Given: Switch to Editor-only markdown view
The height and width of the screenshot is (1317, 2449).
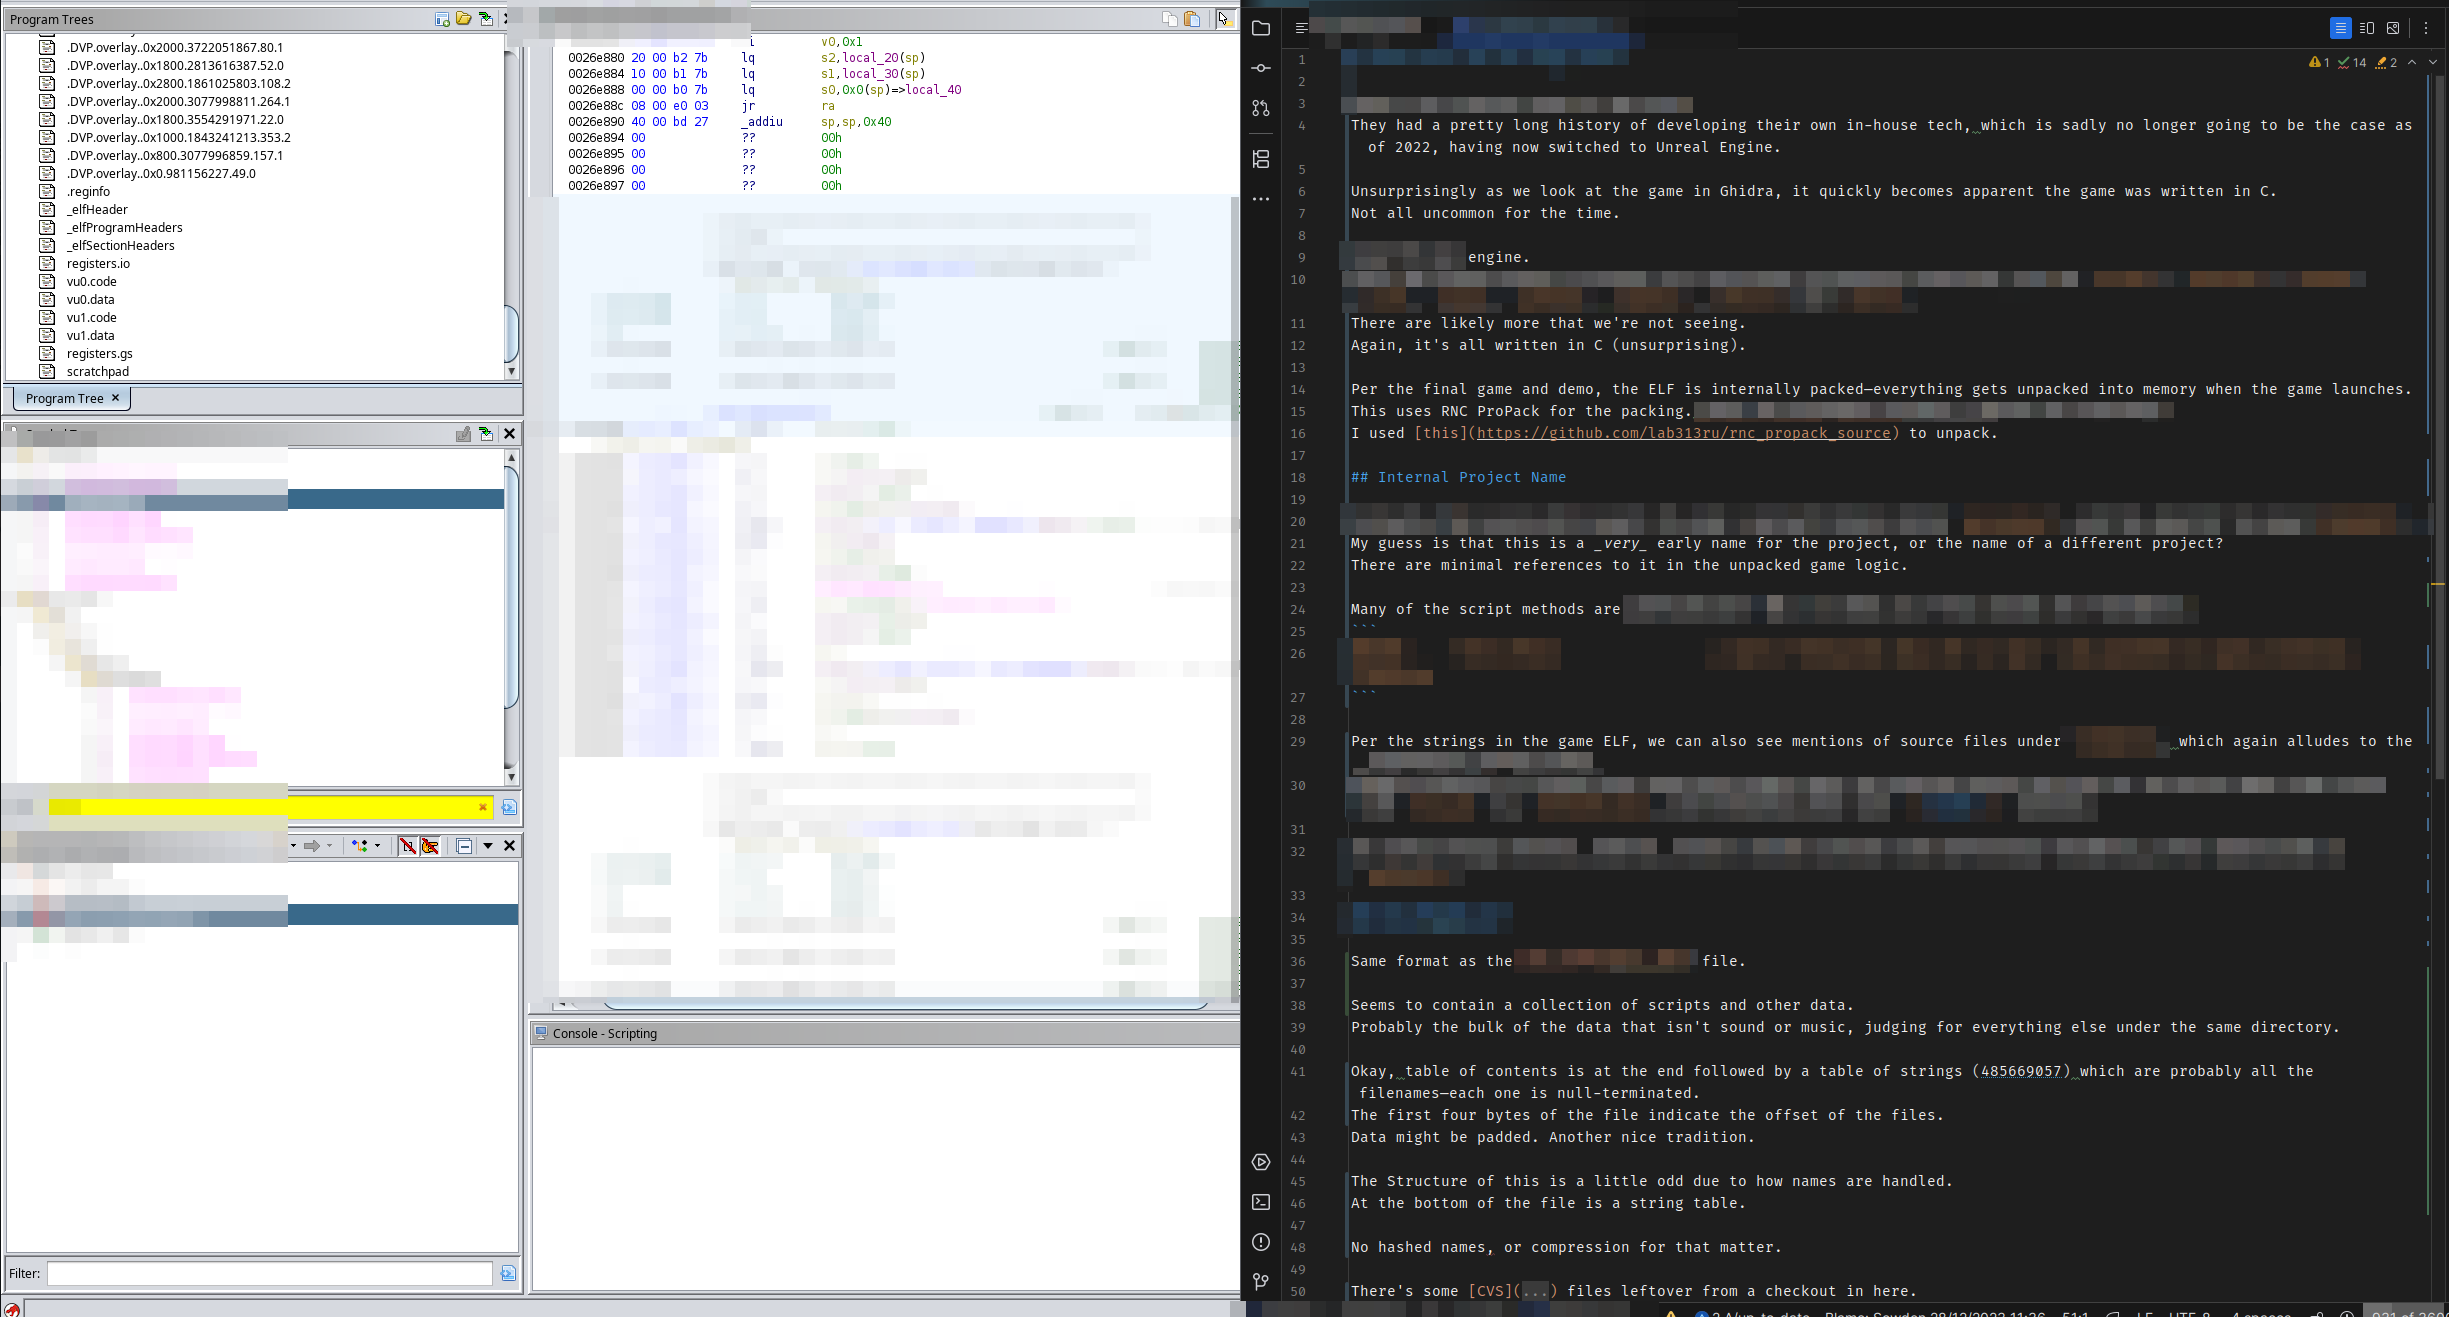Looking at the screenshot, I should point(2340,28).
